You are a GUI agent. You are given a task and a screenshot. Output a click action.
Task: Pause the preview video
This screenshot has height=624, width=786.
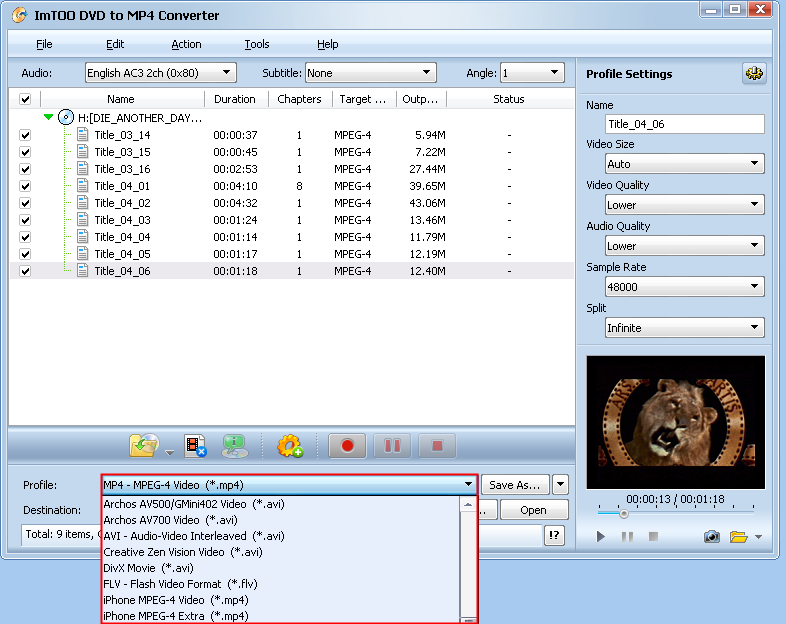point(627,537)
